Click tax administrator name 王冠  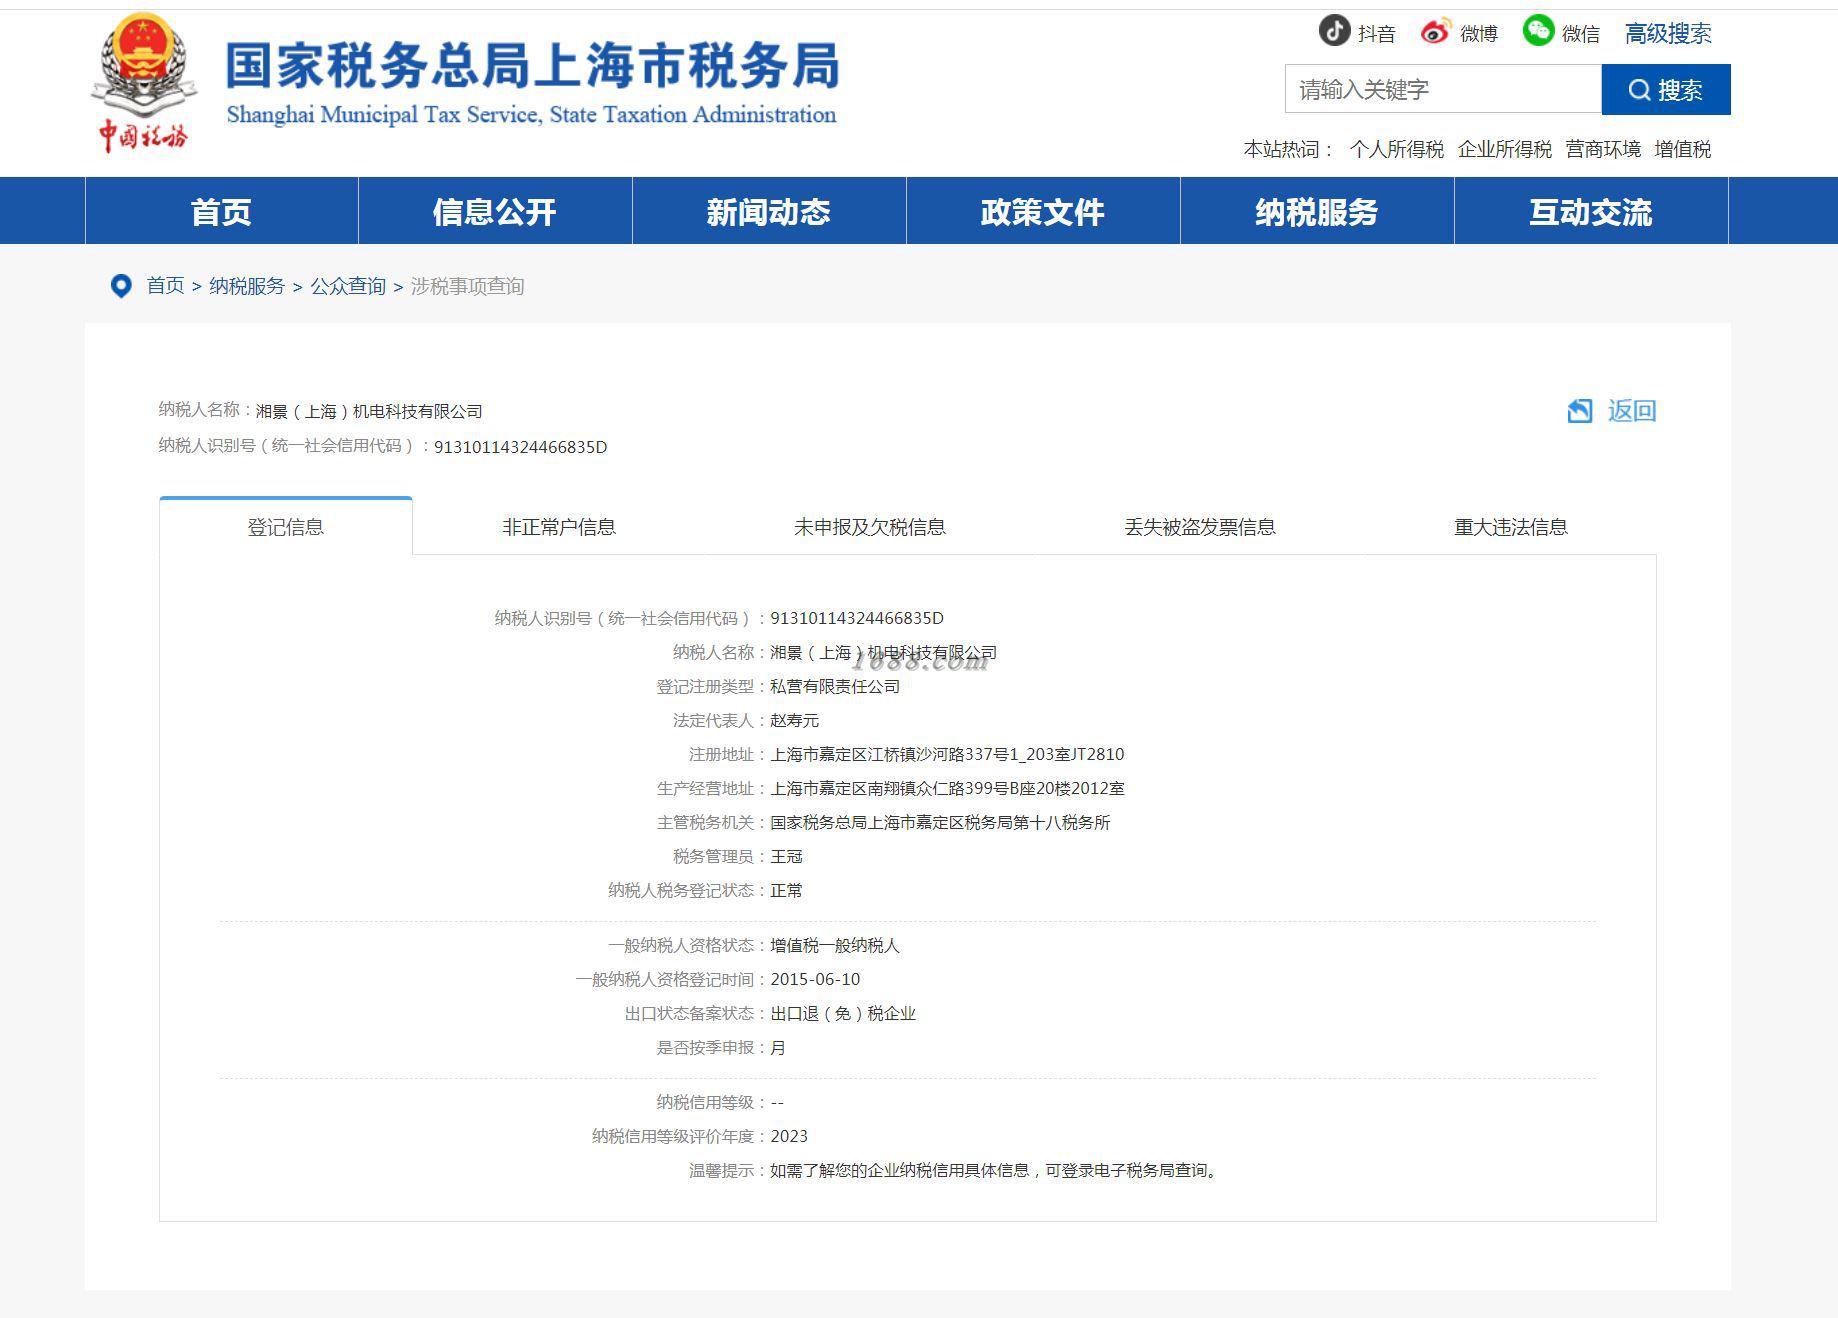(786, 856)
